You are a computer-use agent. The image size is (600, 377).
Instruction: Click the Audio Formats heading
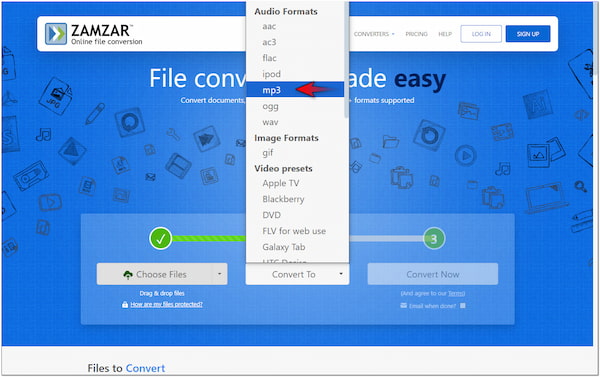pos(286,11)
